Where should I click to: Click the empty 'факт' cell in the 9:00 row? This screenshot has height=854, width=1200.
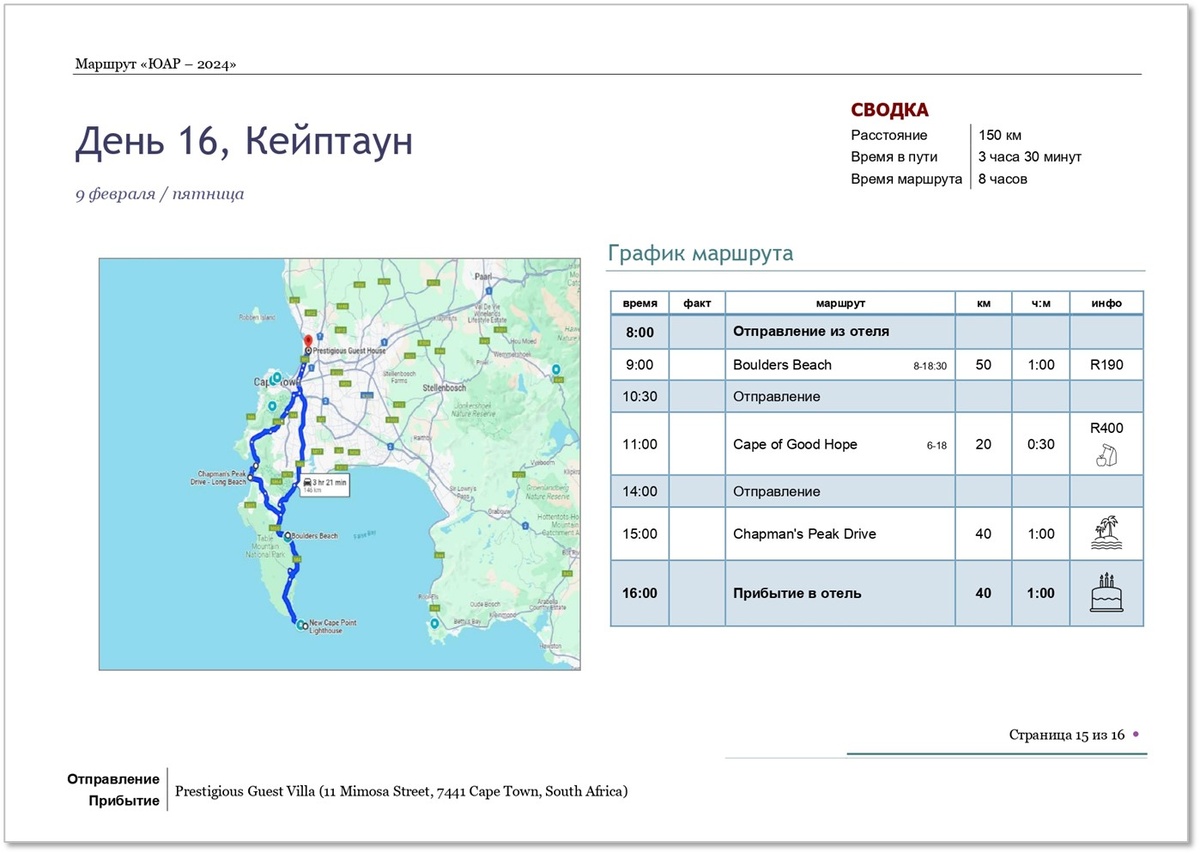coord(697,365)
